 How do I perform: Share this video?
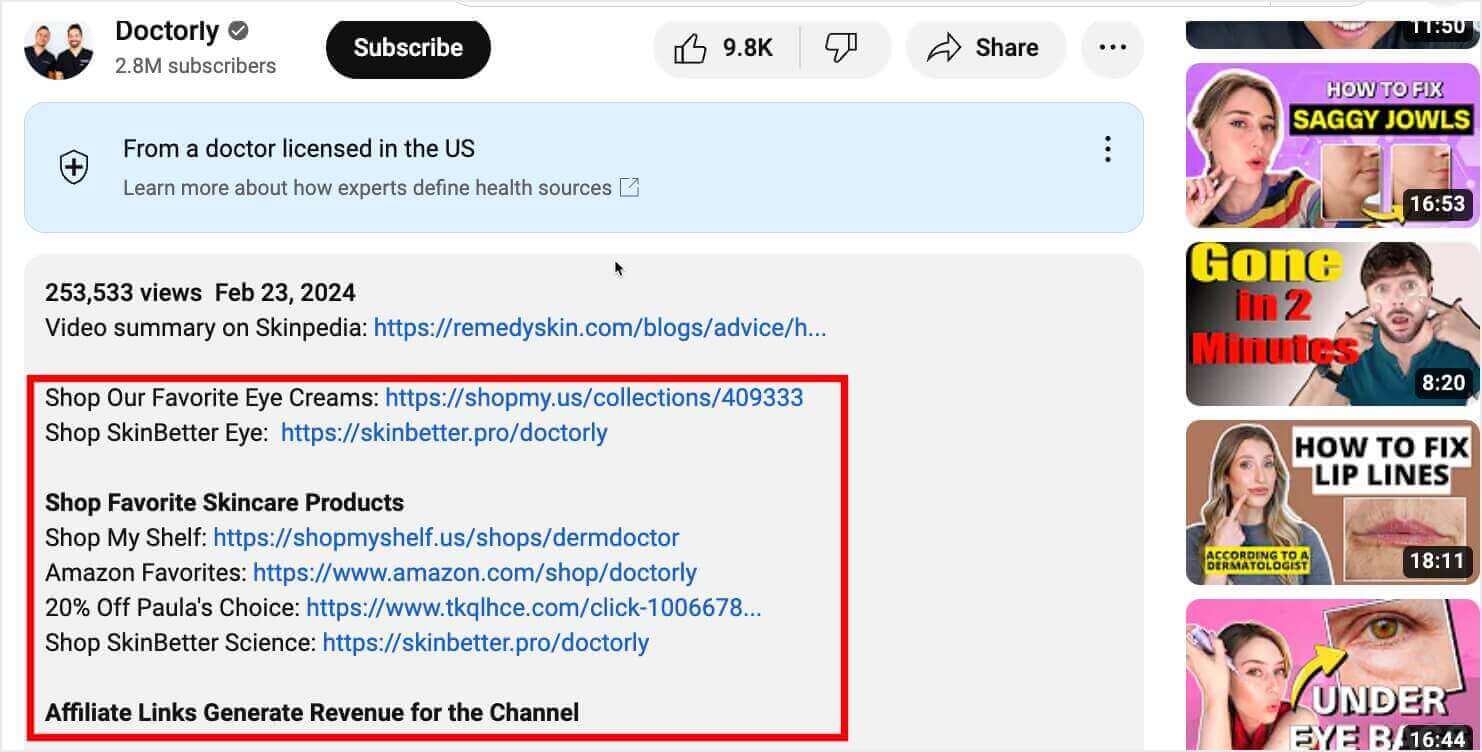pyautogui.click(x=985, y=47)
